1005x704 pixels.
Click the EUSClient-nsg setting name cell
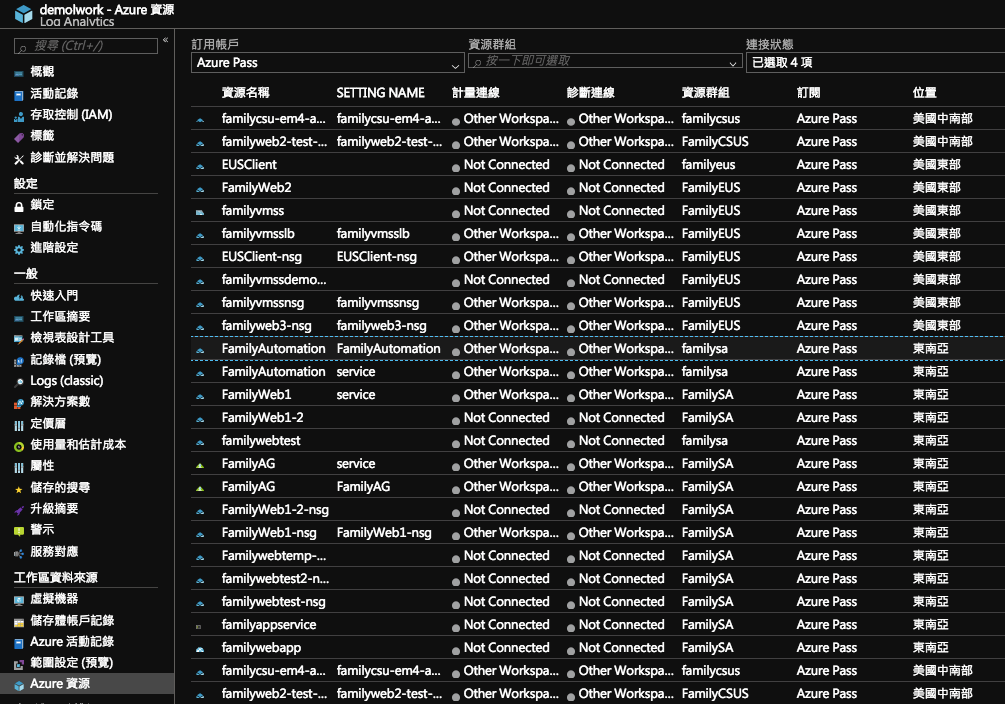[376, 257]
